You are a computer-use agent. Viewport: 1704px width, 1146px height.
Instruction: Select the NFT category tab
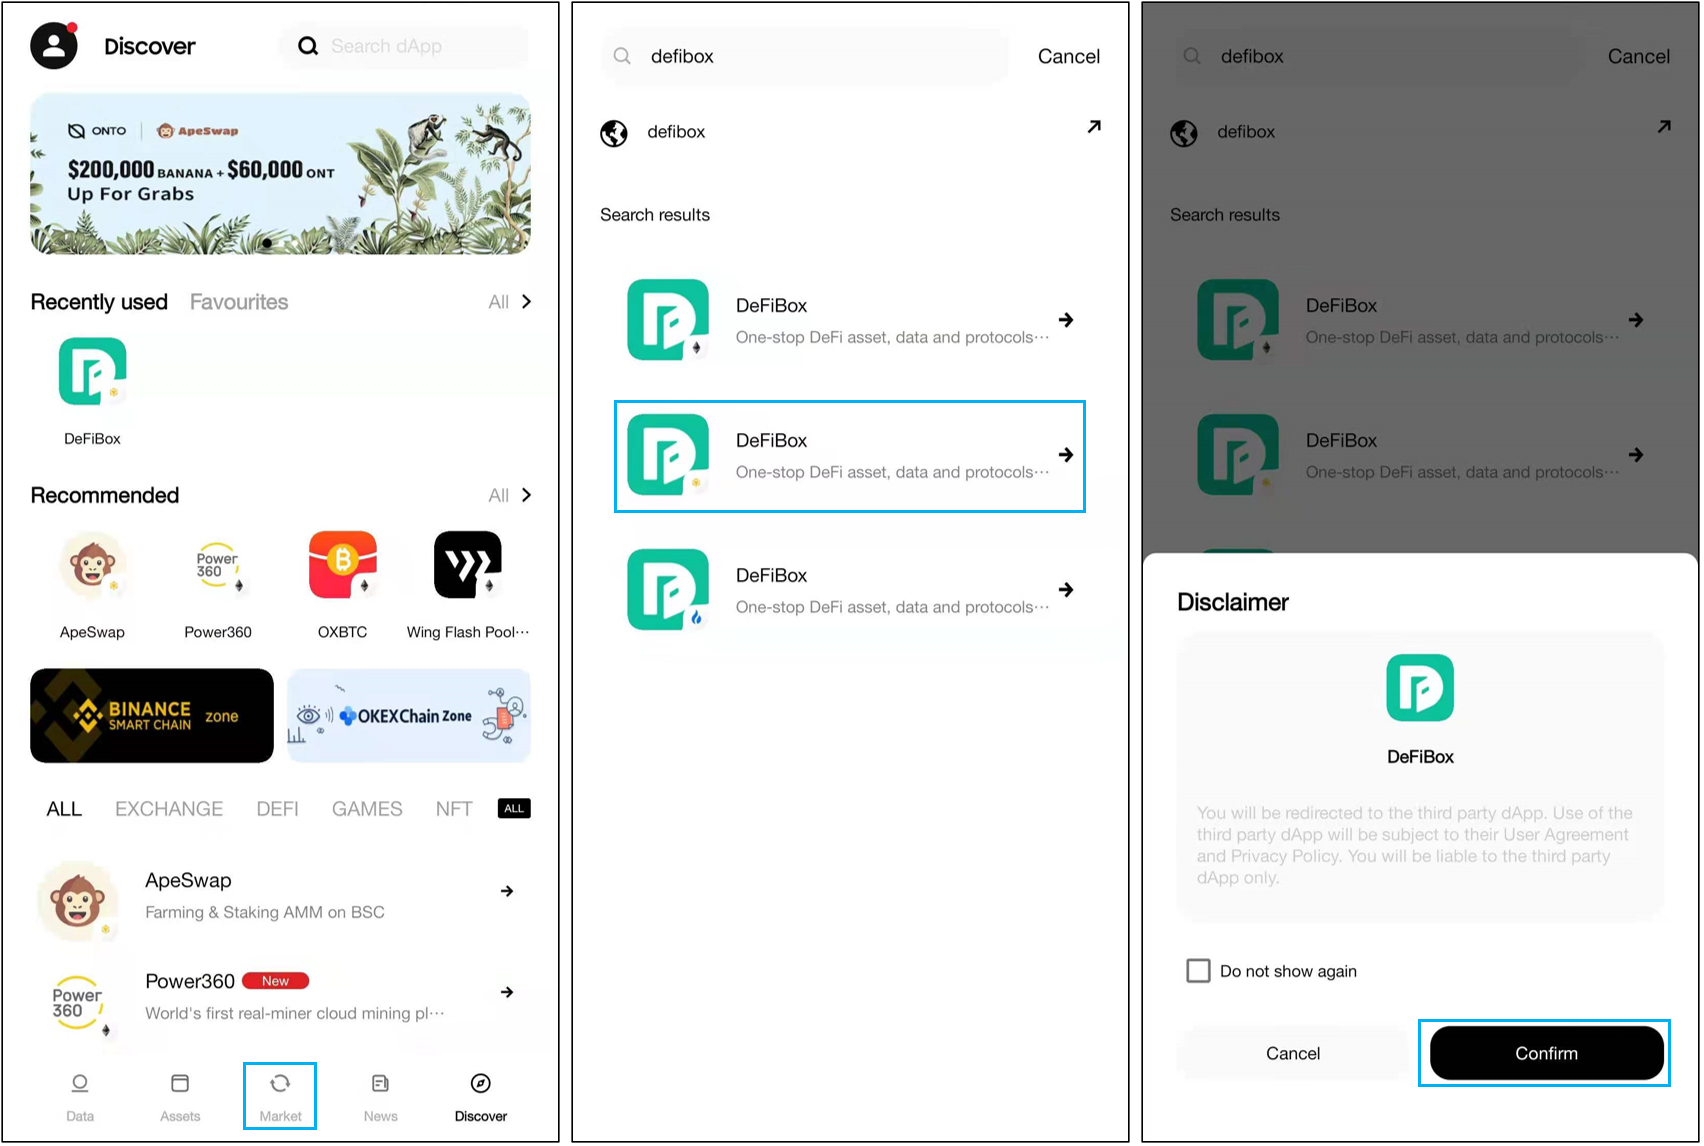[454, 809]
